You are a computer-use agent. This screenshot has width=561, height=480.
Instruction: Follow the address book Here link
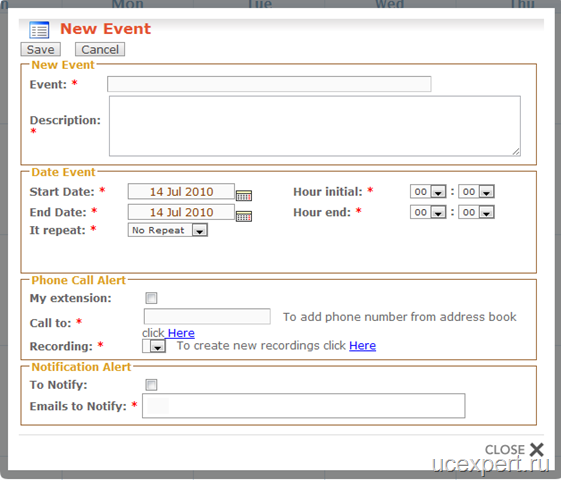click(x=181, y=333)
